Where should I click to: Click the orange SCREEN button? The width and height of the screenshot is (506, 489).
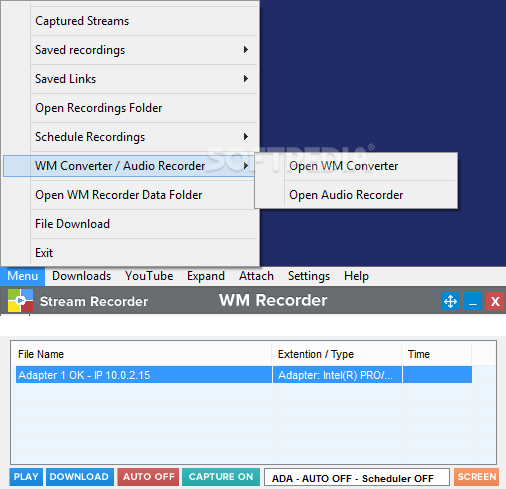(477, 477)
